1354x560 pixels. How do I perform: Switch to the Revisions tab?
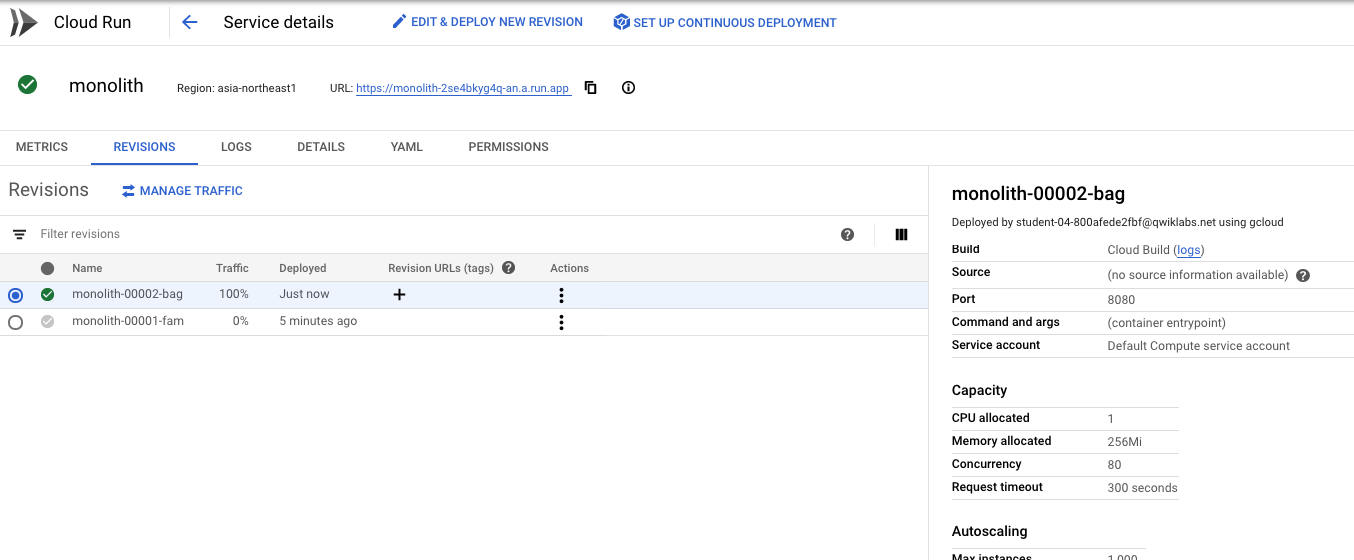coord(145,147)
